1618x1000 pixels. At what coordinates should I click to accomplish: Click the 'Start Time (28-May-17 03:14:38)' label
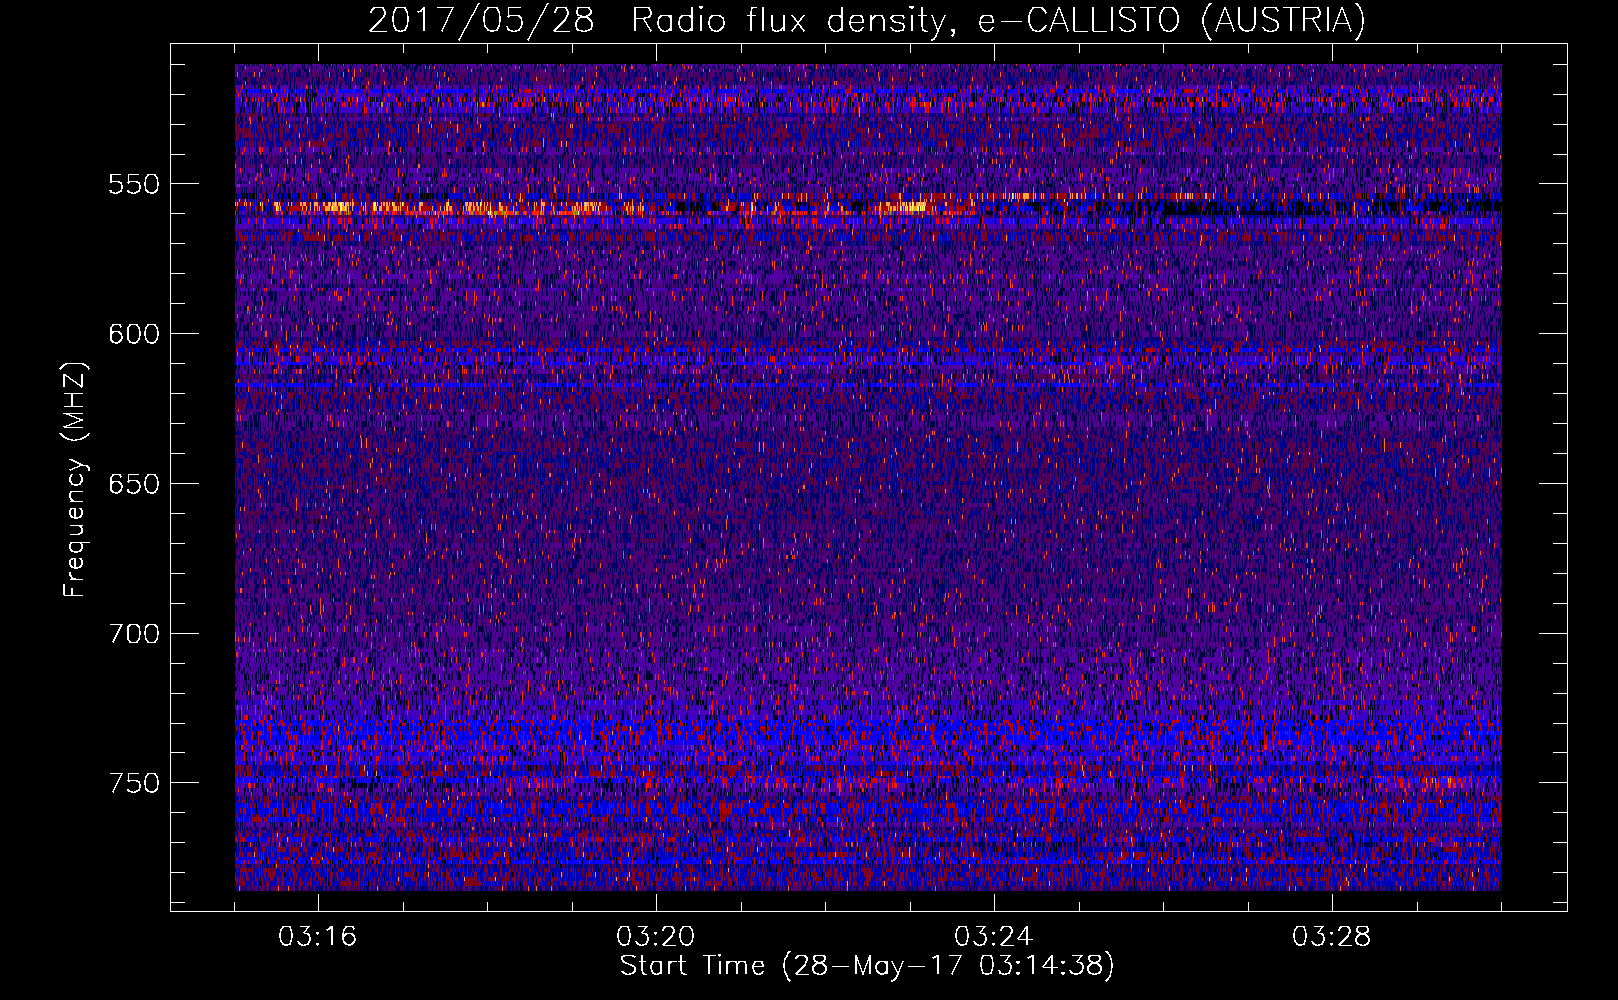pos(867,966)
